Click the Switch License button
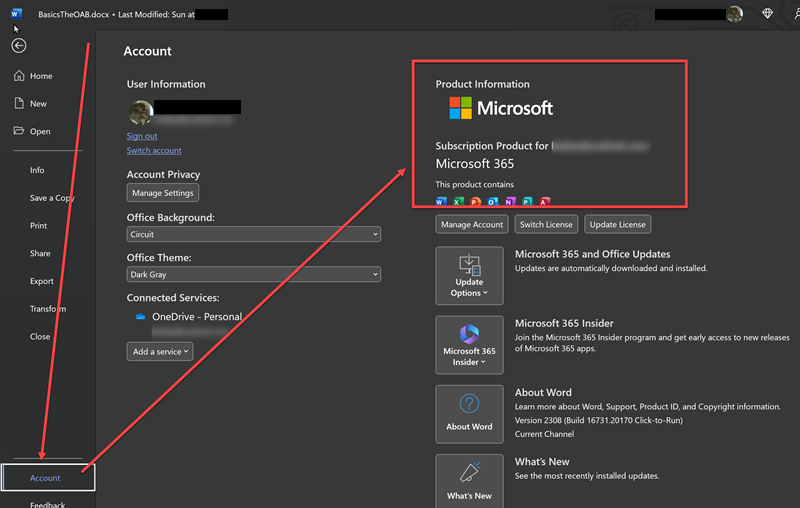 (x=546, y=224)
